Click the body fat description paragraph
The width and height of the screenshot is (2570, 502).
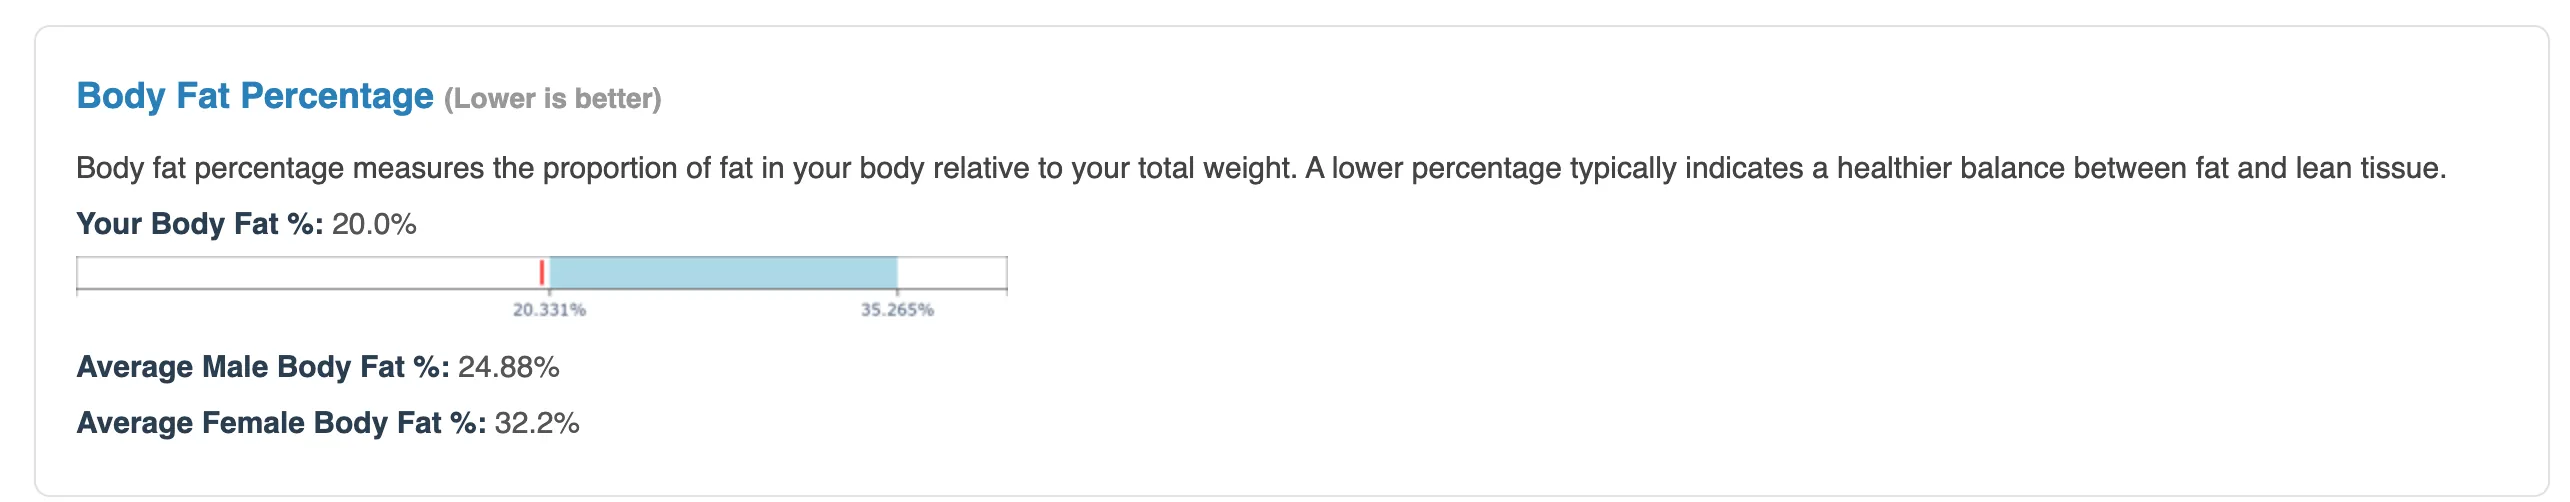click(x=1261, y=168)
